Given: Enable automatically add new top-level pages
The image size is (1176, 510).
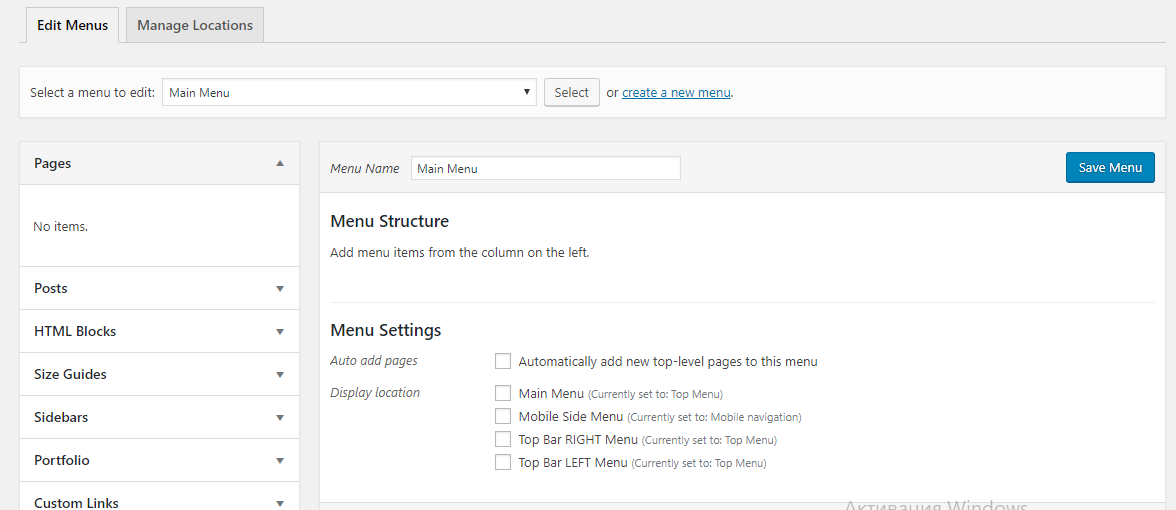Looking at the screenshot, I should point(503,361).
